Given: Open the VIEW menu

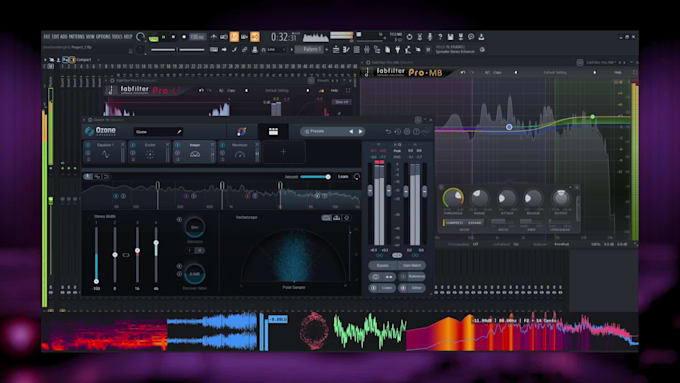Looking at the screenshot, I should coord(89,37).
